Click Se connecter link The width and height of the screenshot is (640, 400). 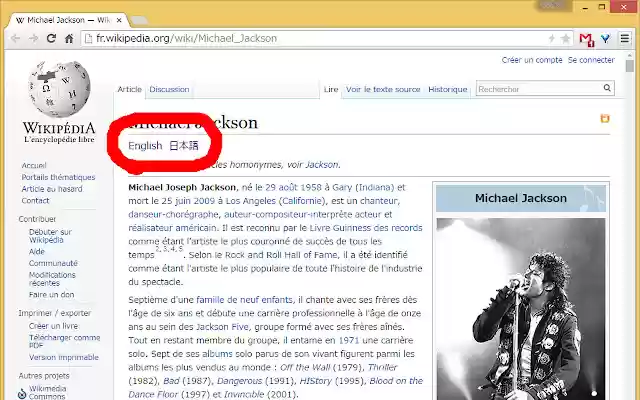[591, 60]
